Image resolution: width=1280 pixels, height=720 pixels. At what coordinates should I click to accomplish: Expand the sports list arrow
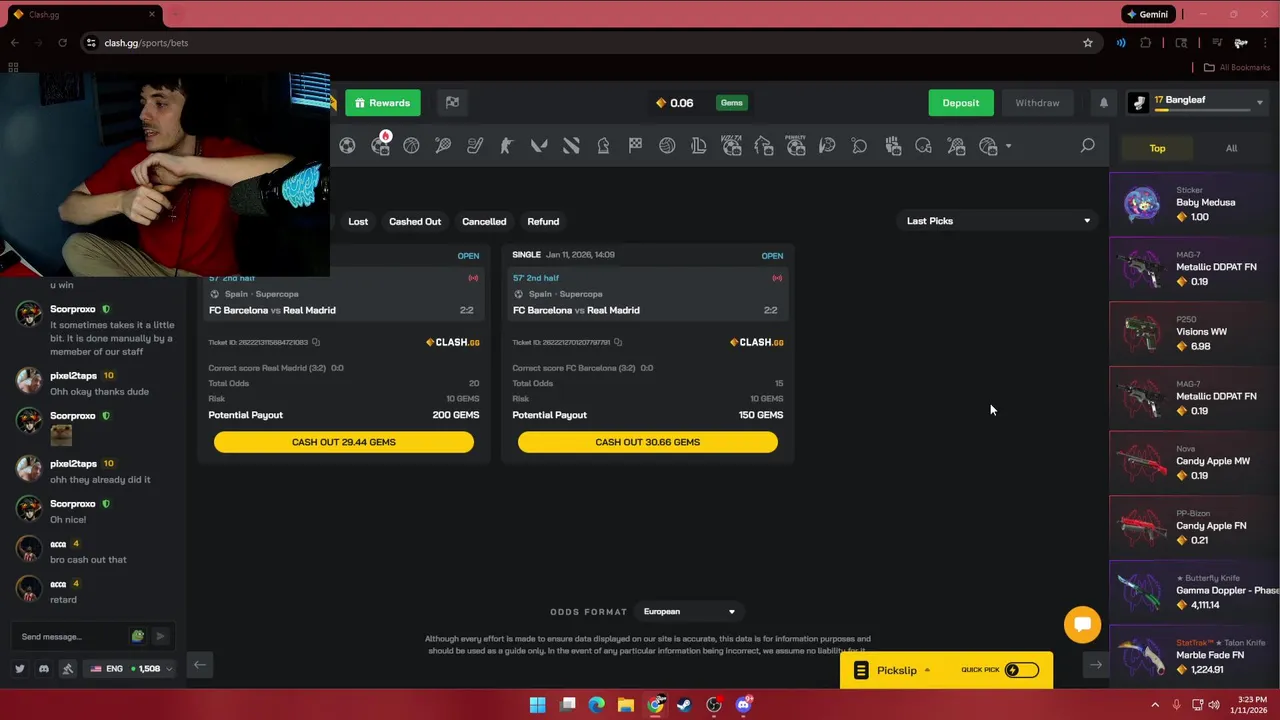coord(1008,147)
